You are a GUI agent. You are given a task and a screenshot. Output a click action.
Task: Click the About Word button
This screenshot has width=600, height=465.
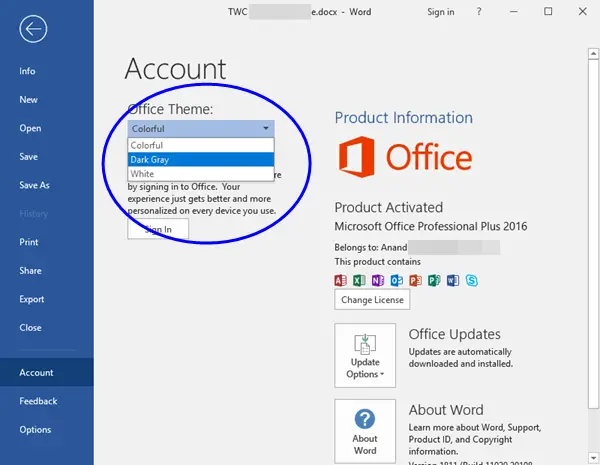365,431
